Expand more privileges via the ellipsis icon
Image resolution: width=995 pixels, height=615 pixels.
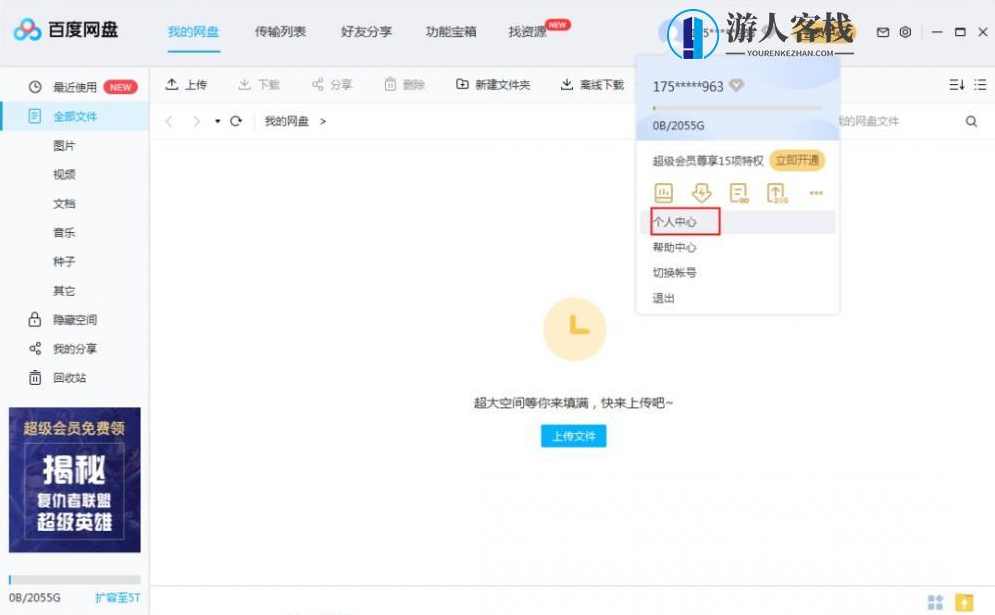[x=816, y=193]
